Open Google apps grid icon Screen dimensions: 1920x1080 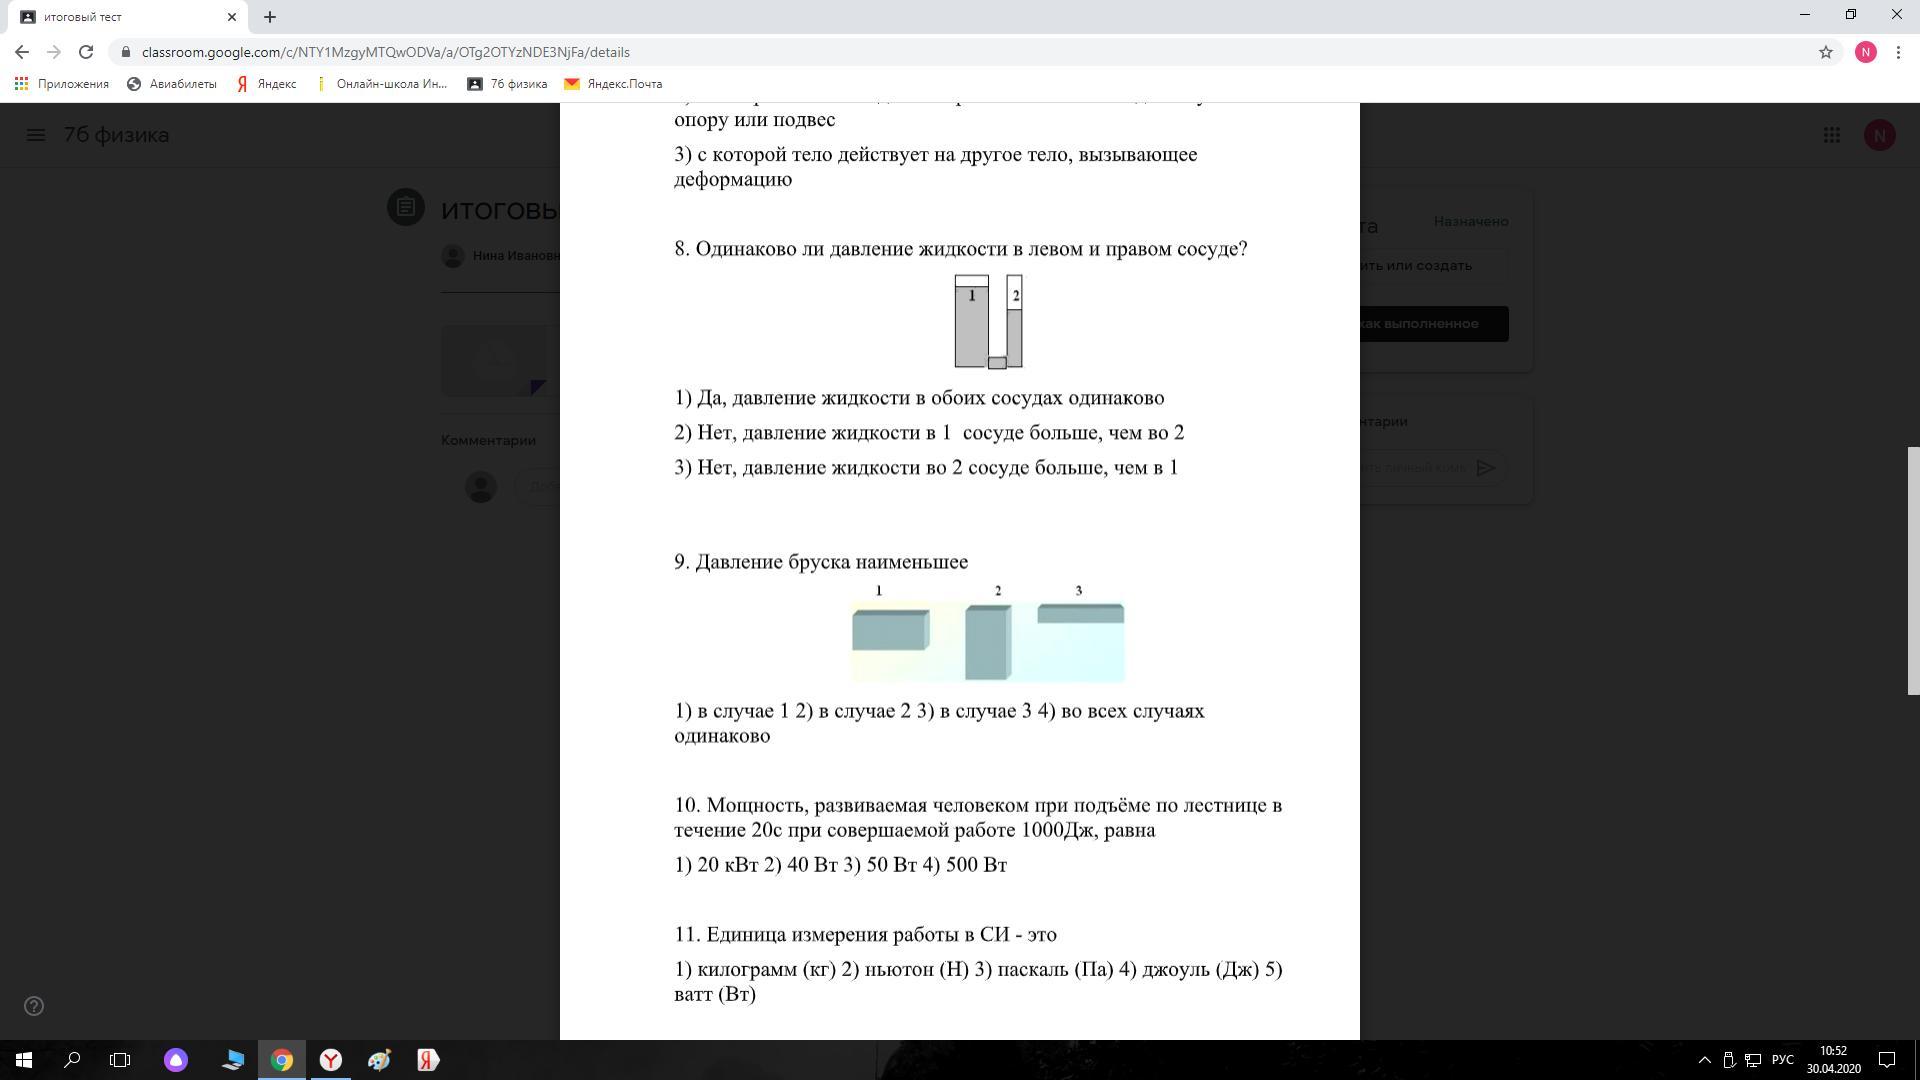click(x=1831, y=135)
